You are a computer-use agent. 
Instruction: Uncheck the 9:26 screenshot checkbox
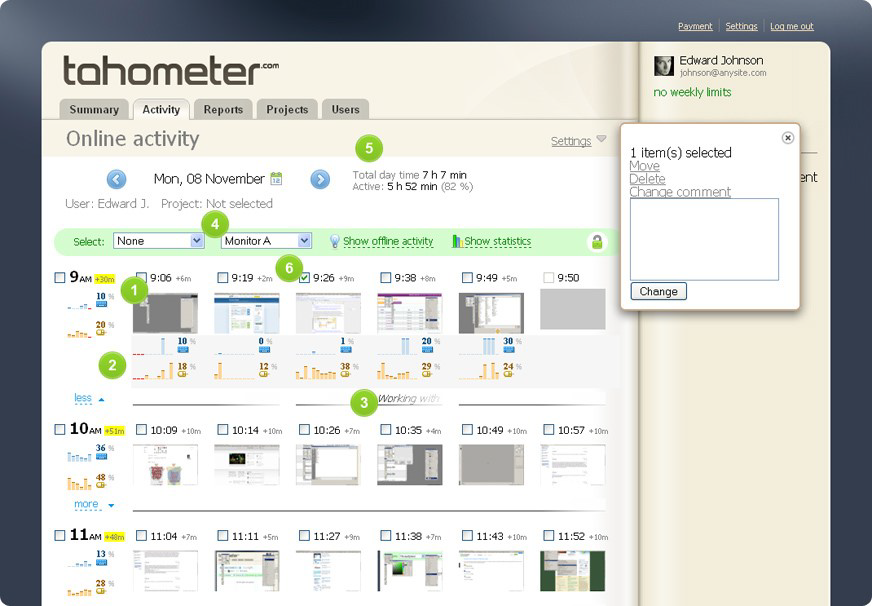pyautogui.click(x=304, y=277)
